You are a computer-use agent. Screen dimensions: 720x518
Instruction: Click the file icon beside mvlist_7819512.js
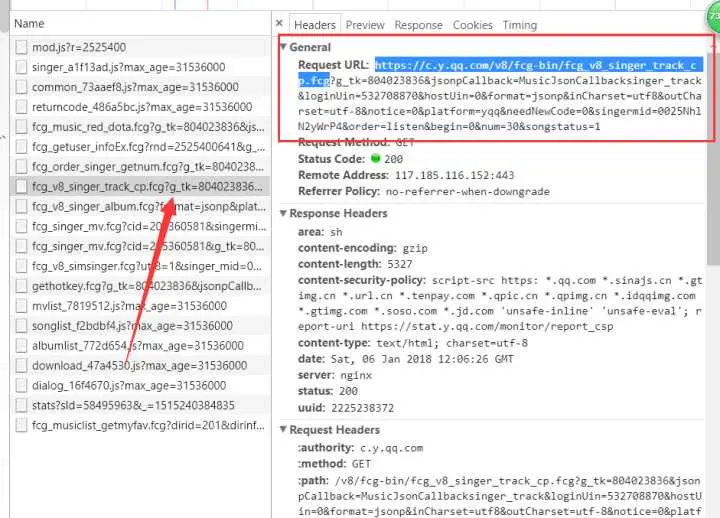click(21, 306)
